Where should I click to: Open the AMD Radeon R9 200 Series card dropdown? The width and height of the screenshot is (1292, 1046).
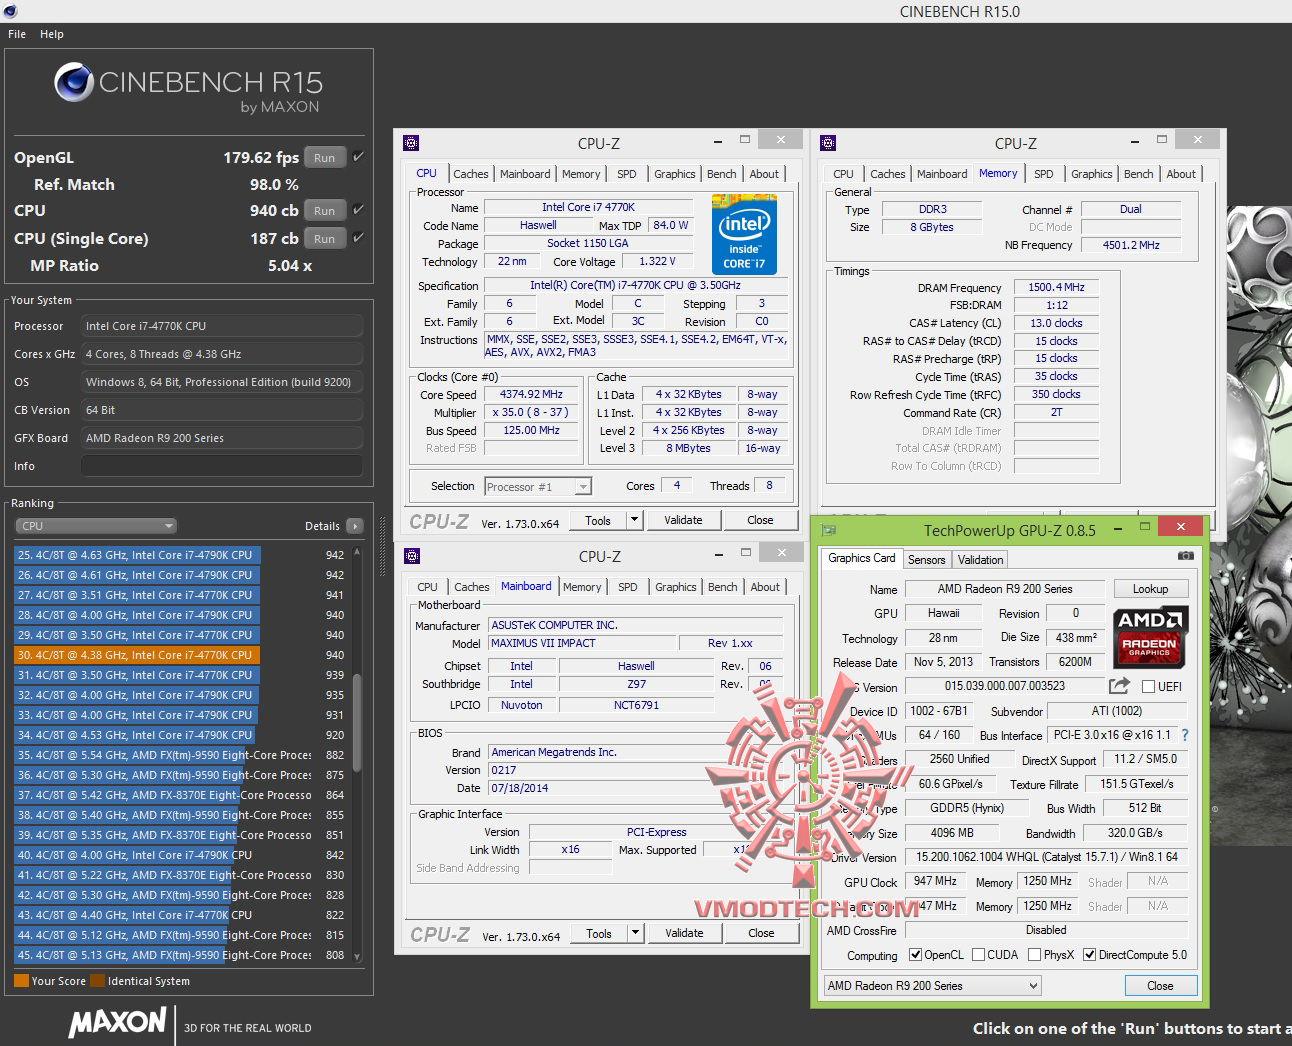932,986
